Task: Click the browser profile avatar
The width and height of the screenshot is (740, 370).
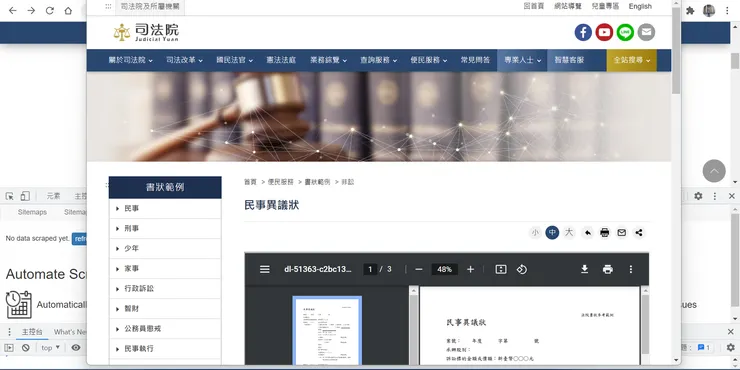Action: point(709,10)
